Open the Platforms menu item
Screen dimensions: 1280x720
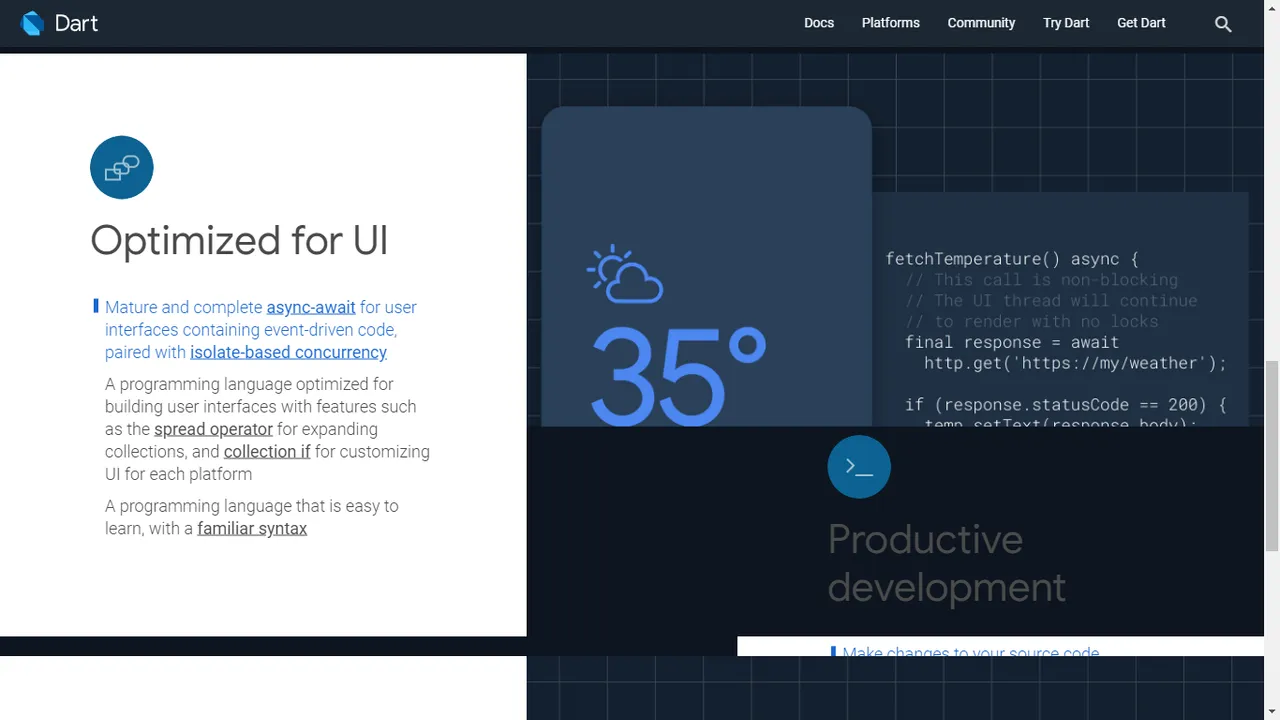tap(891, 23)
